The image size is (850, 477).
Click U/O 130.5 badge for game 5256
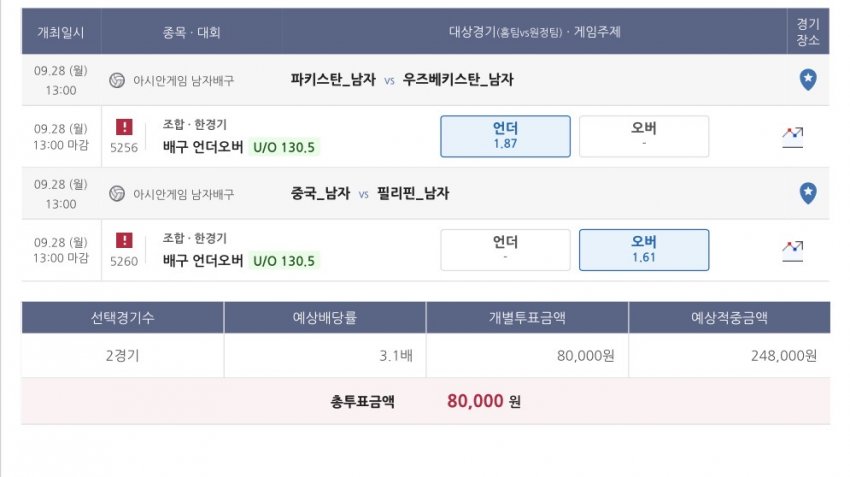(x=284, y=147)
